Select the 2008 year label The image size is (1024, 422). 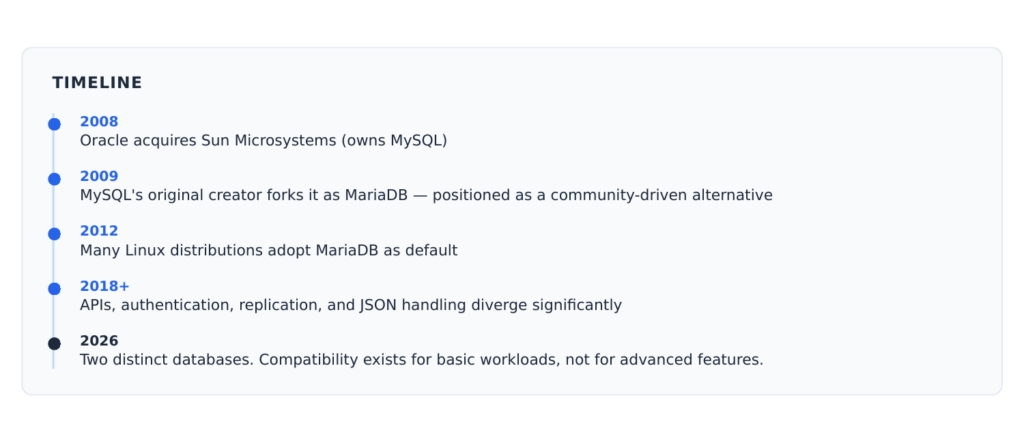(99, 122)
